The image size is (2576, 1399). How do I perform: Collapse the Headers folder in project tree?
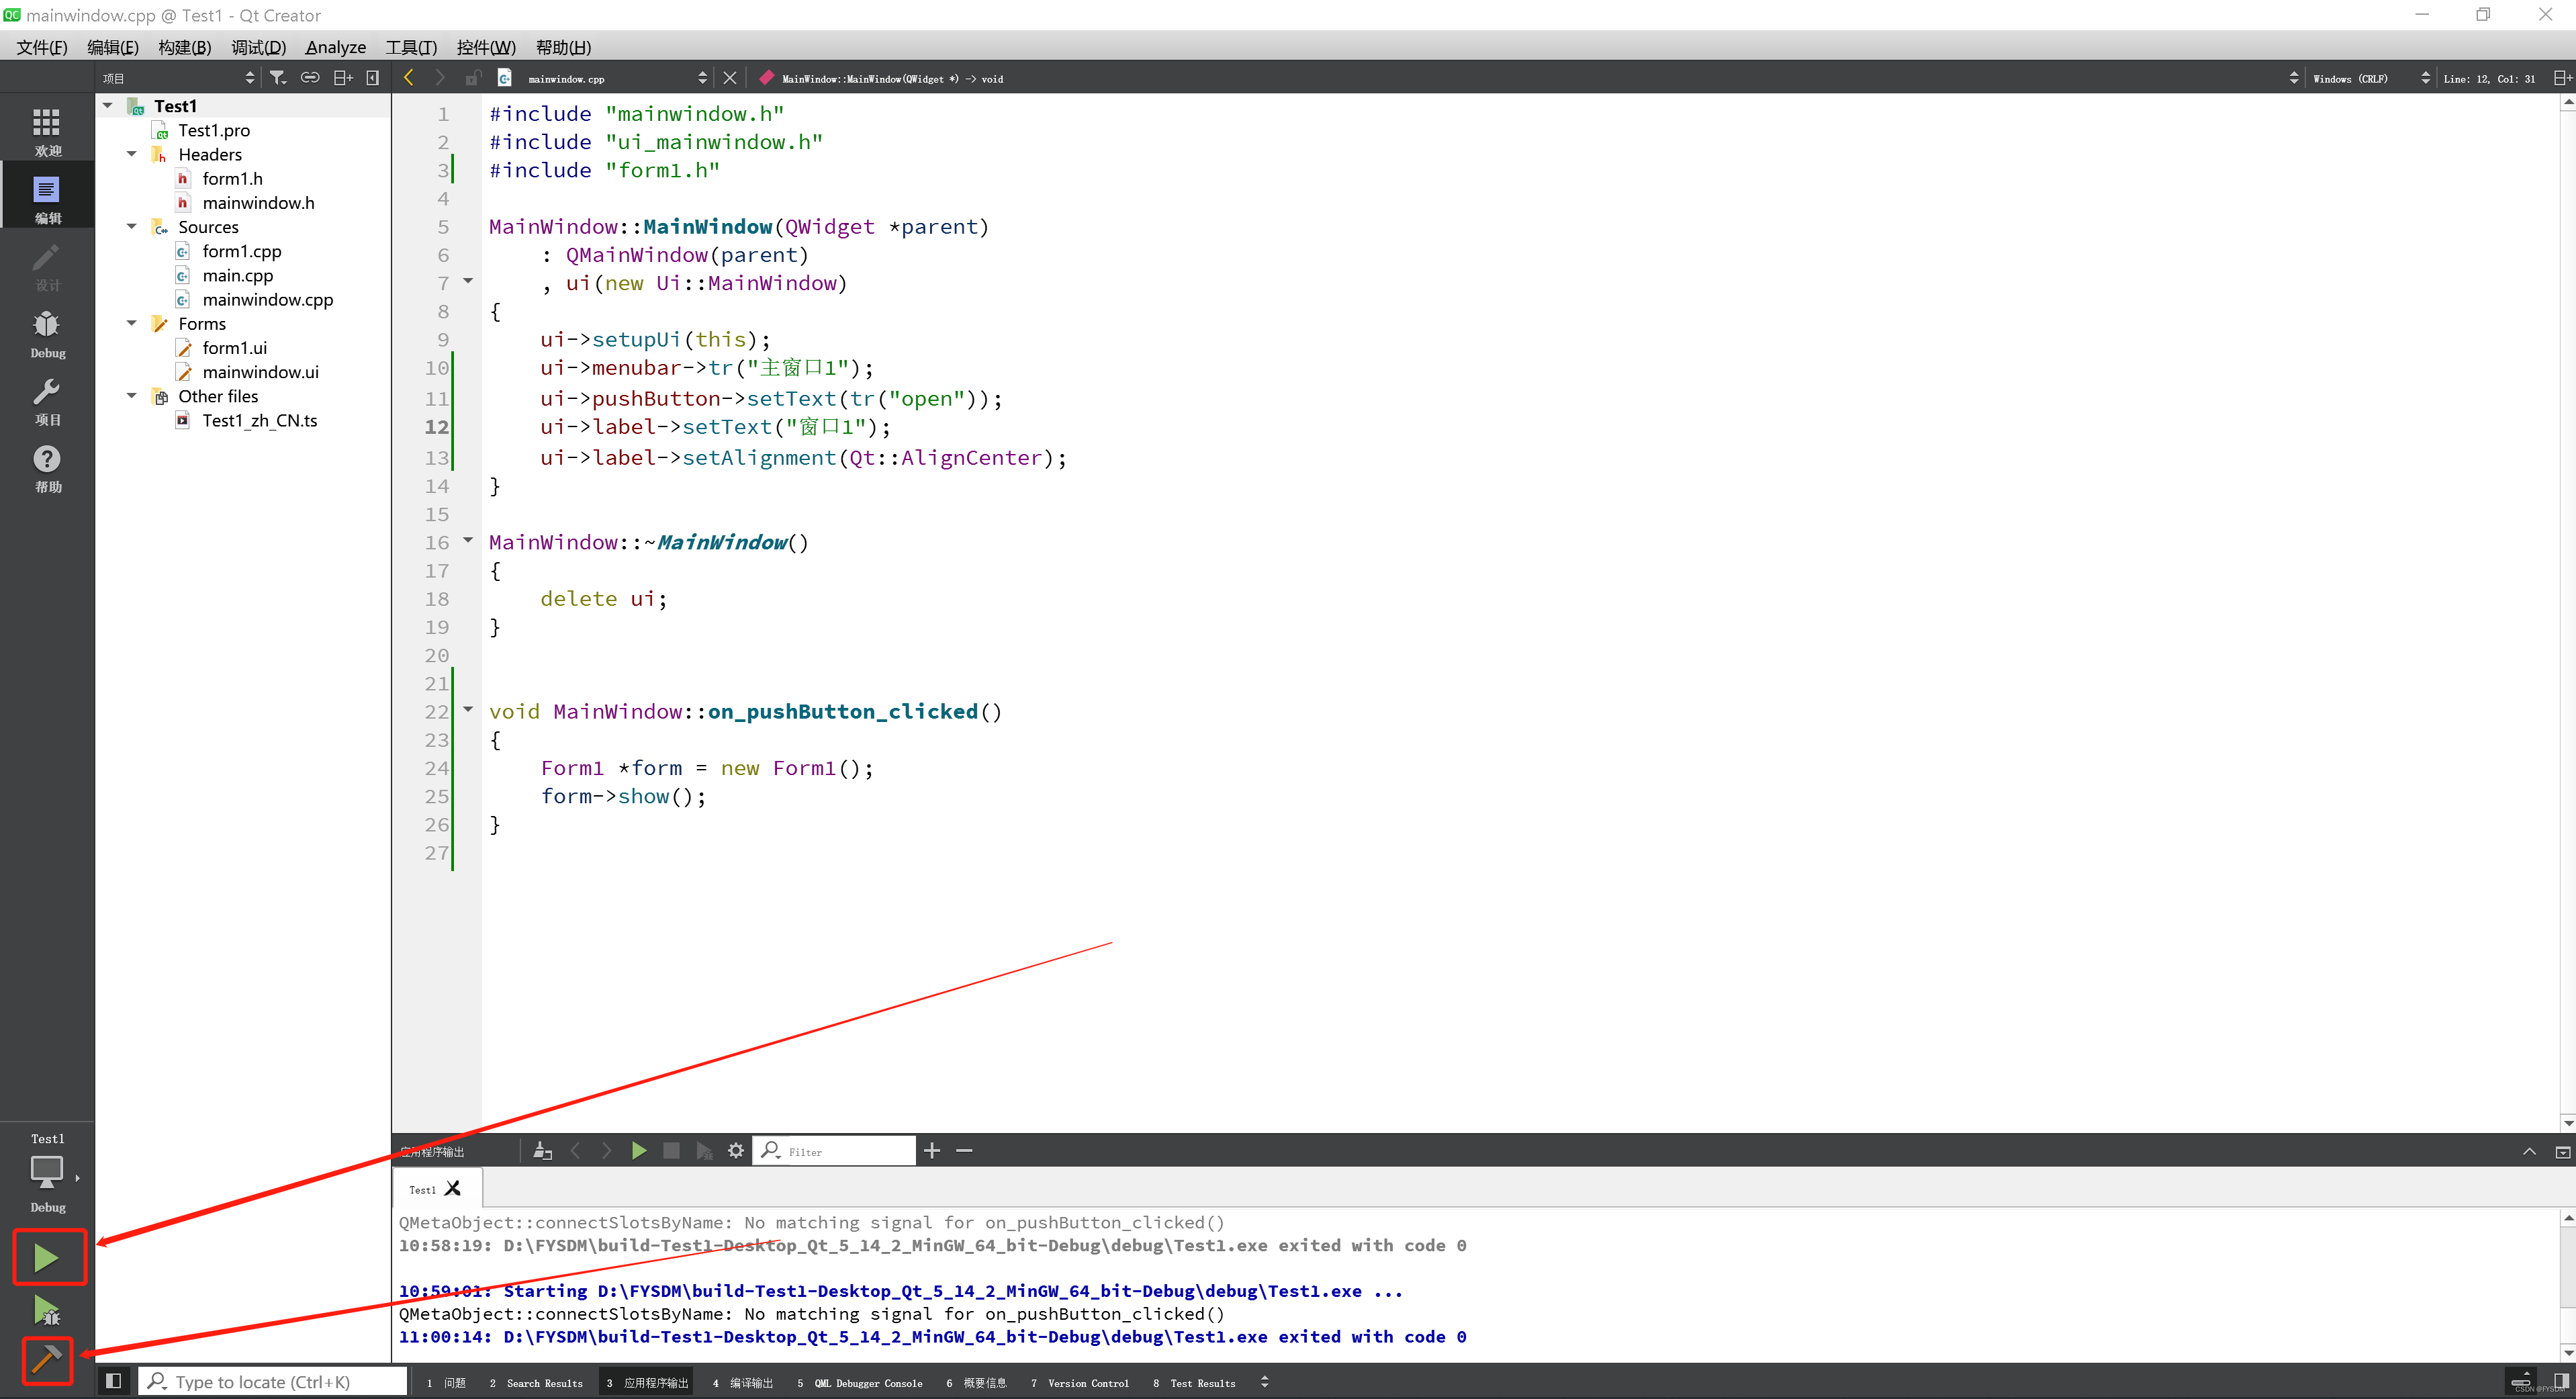tap(132, 154)
